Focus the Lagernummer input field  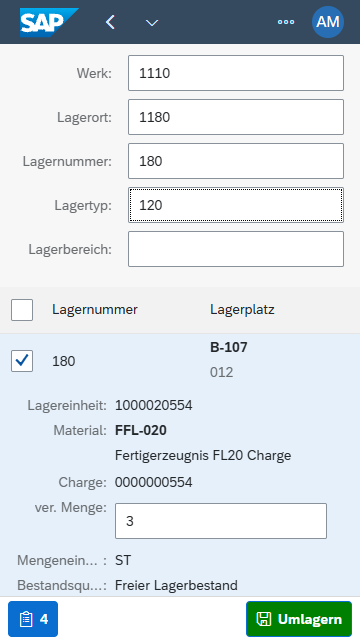click(236, 161)
